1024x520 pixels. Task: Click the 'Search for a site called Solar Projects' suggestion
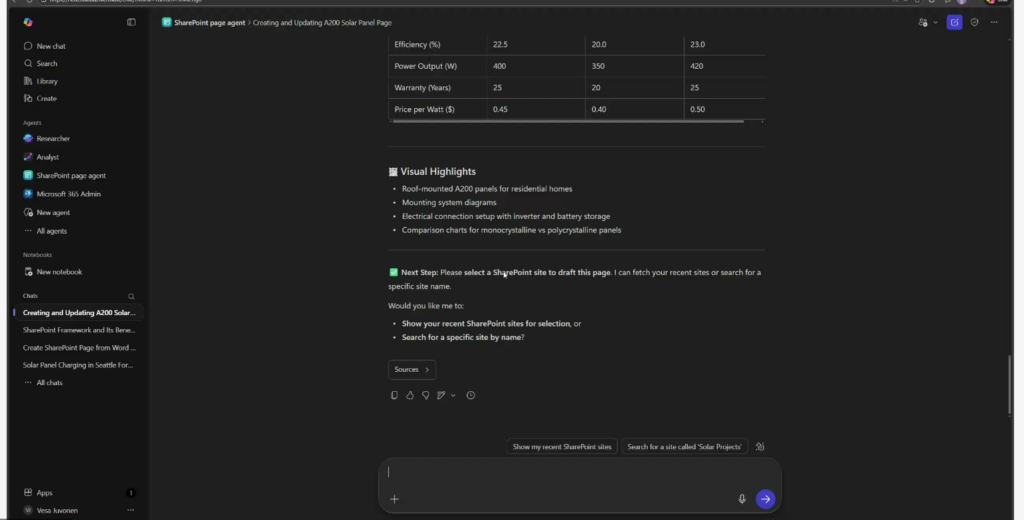(686, 447)
